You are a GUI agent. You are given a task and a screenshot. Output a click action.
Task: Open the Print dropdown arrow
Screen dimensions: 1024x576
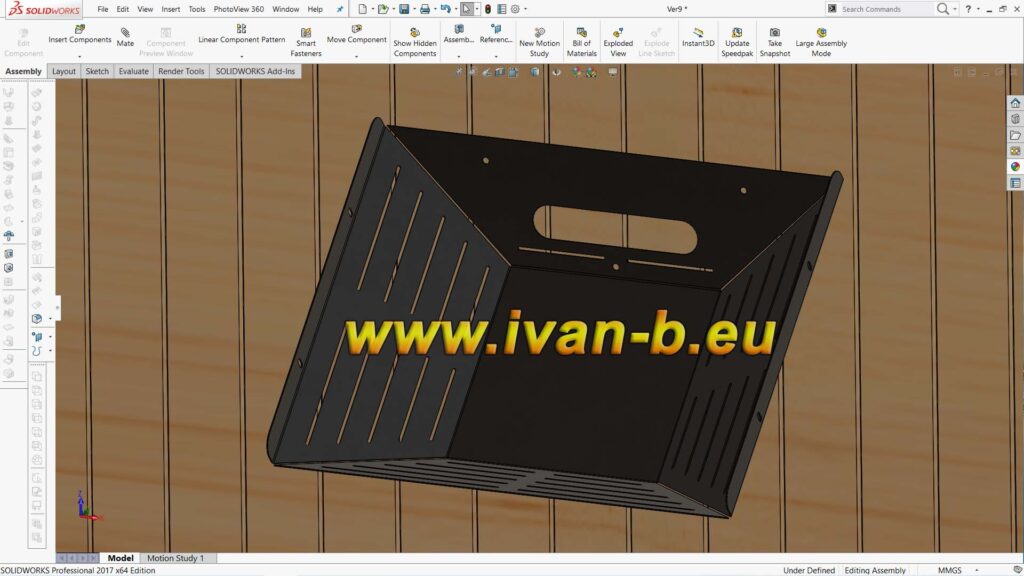(x=435, y=9)
